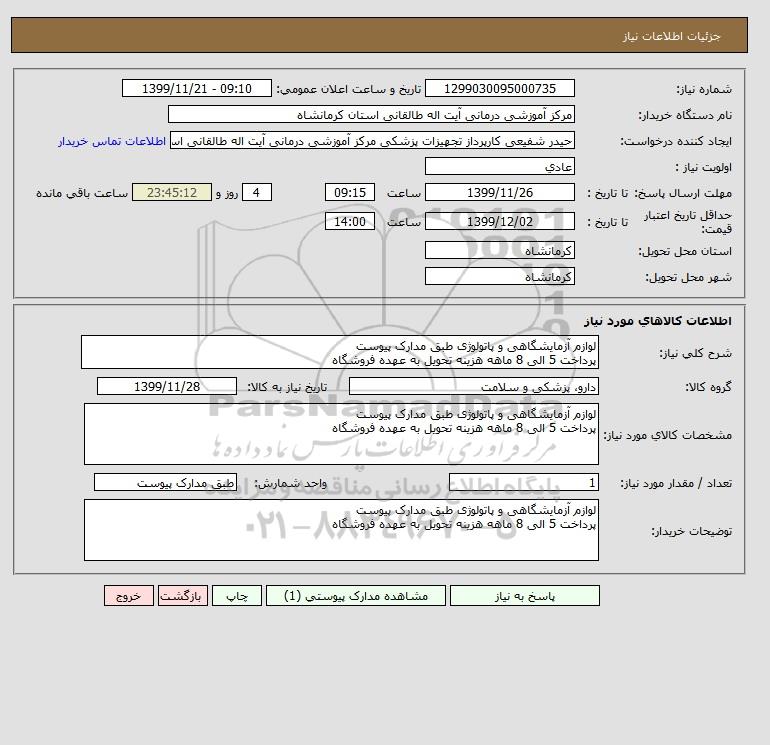The width and height of the screenshot is (770, 745).
Task: Click the ساعت باقی مانده label
Action: [82, 193]
